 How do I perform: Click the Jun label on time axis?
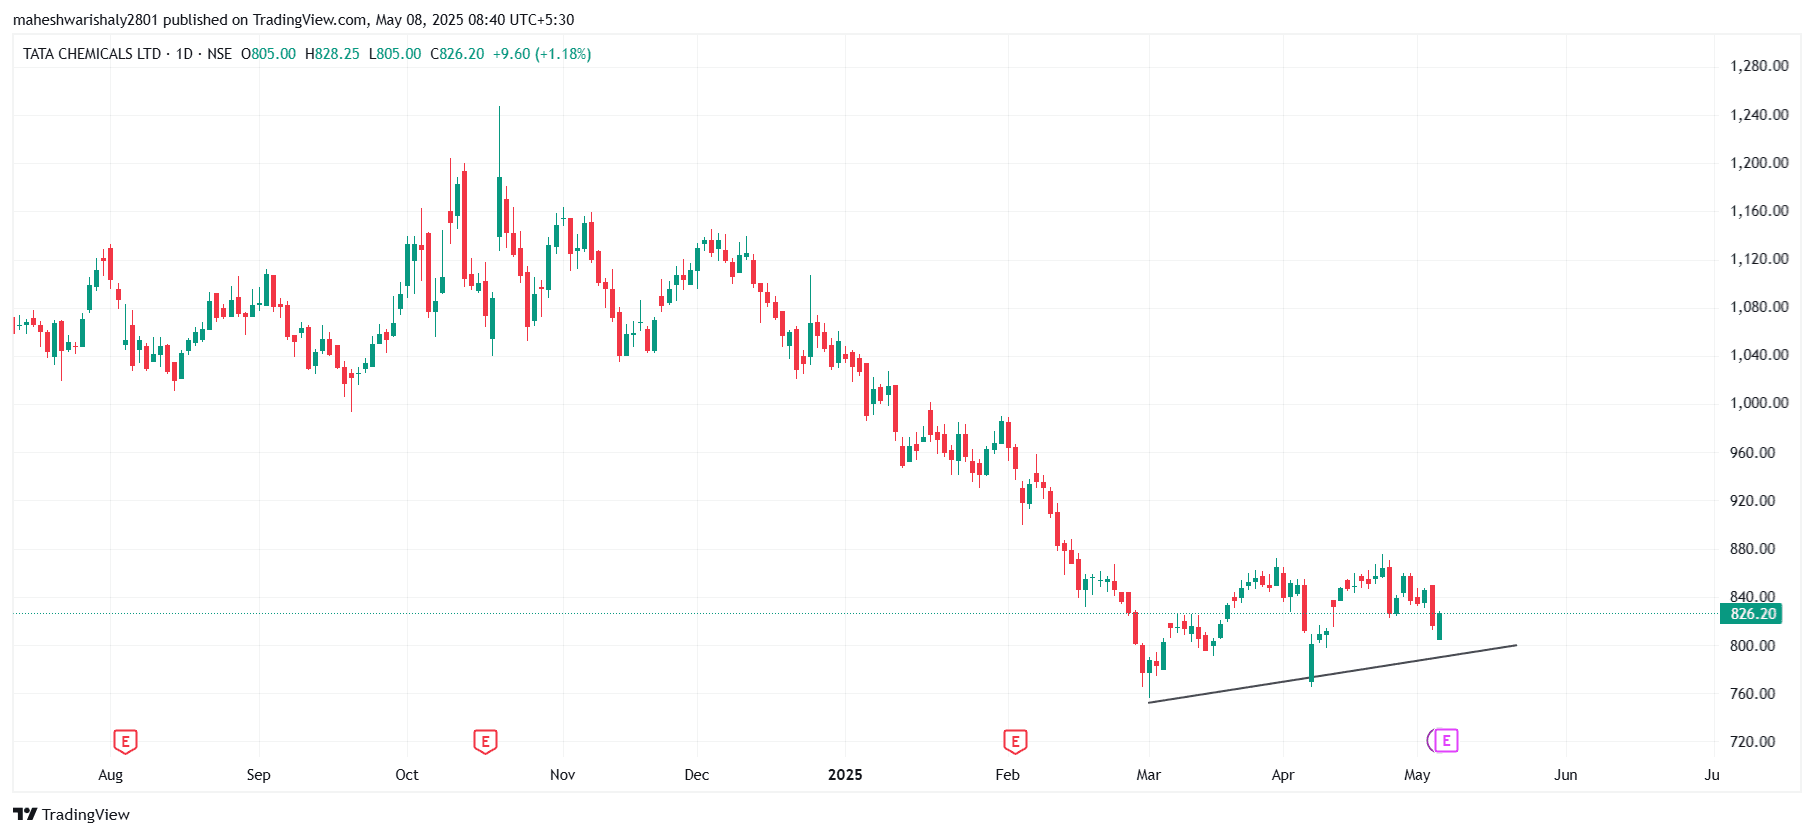1566,775
